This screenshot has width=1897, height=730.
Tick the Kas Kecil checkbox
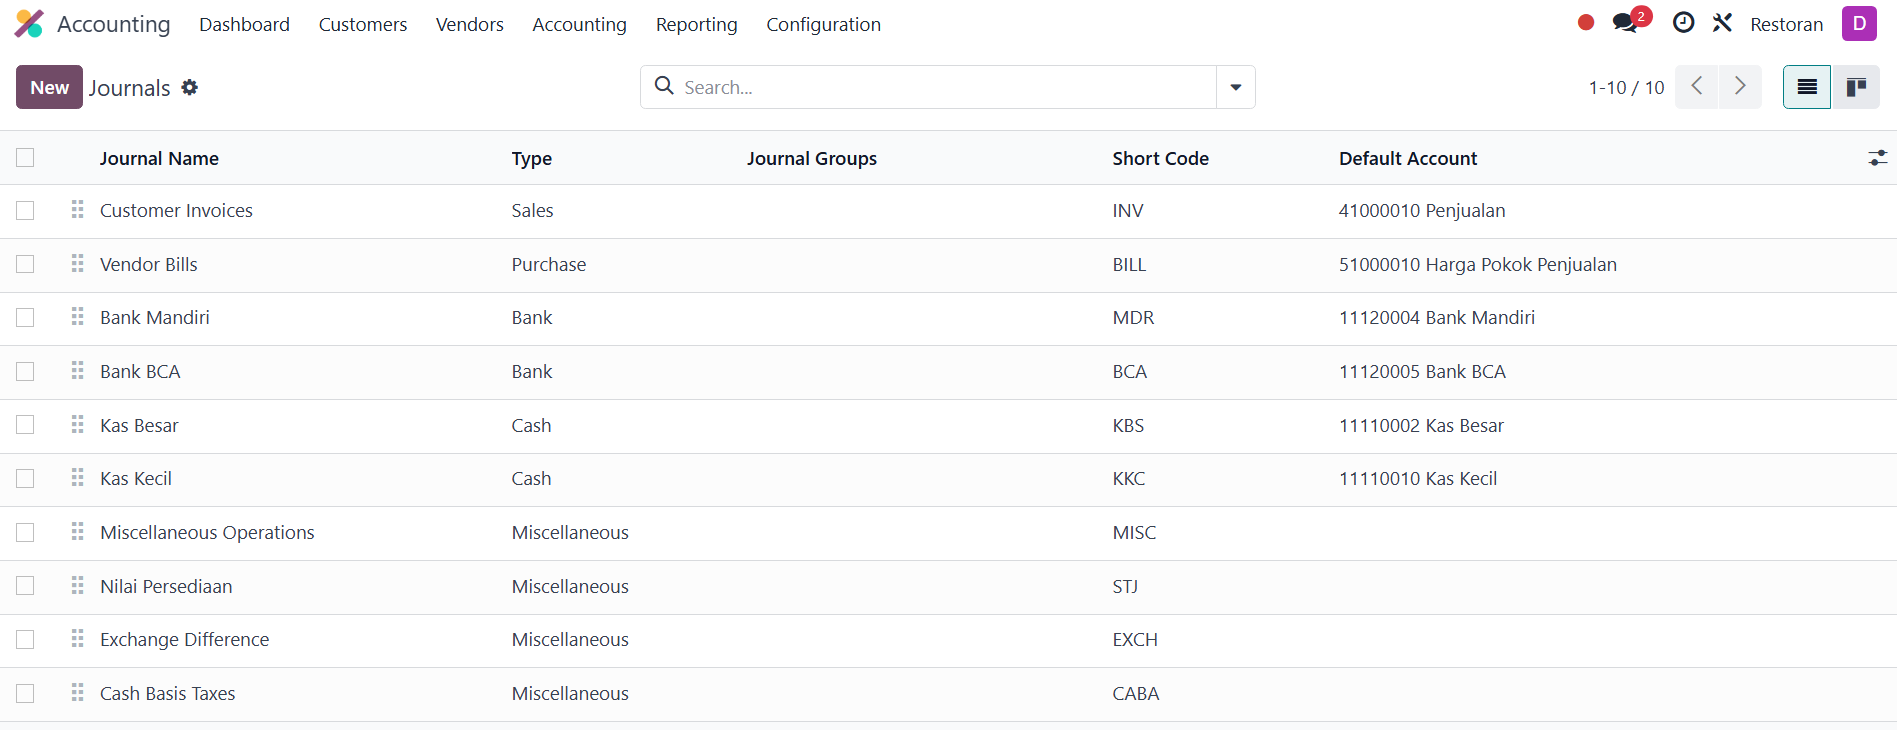coord(25,478)
